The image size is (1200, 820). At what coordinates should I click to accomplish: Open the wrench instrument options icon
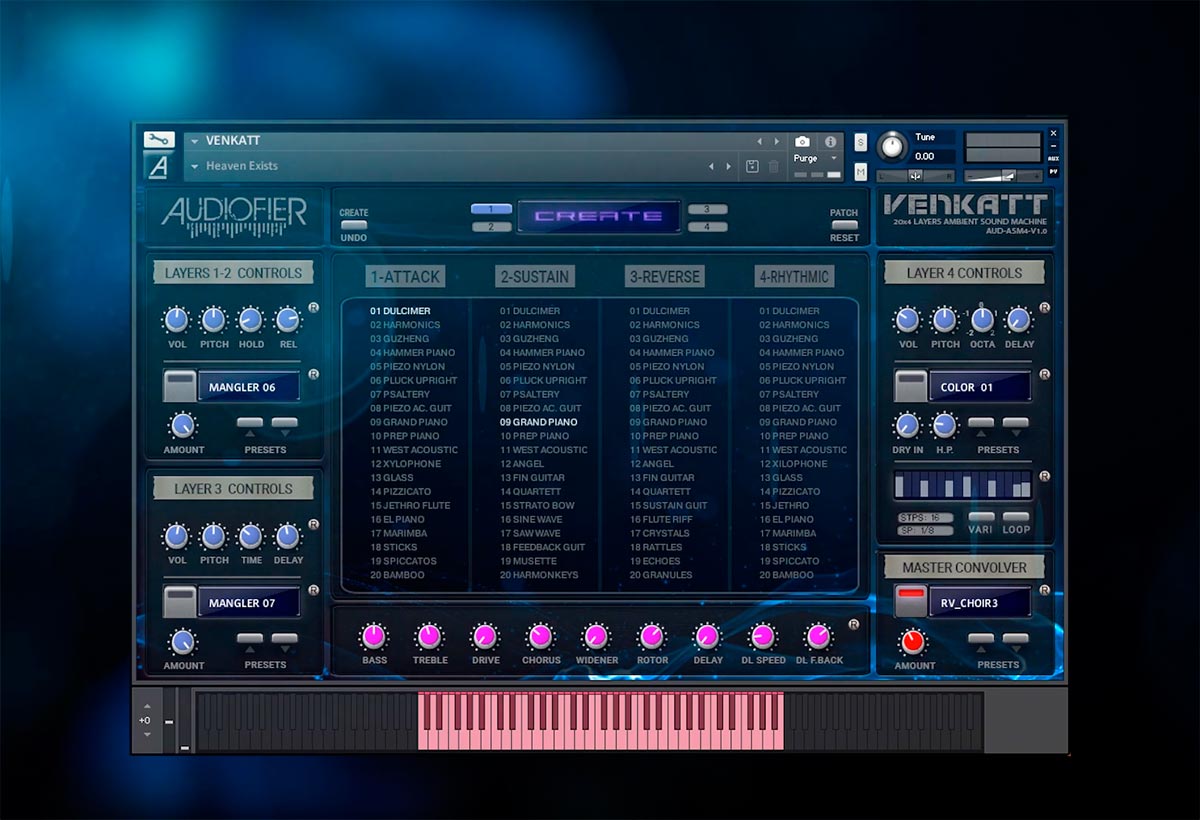tap(159, 140)
